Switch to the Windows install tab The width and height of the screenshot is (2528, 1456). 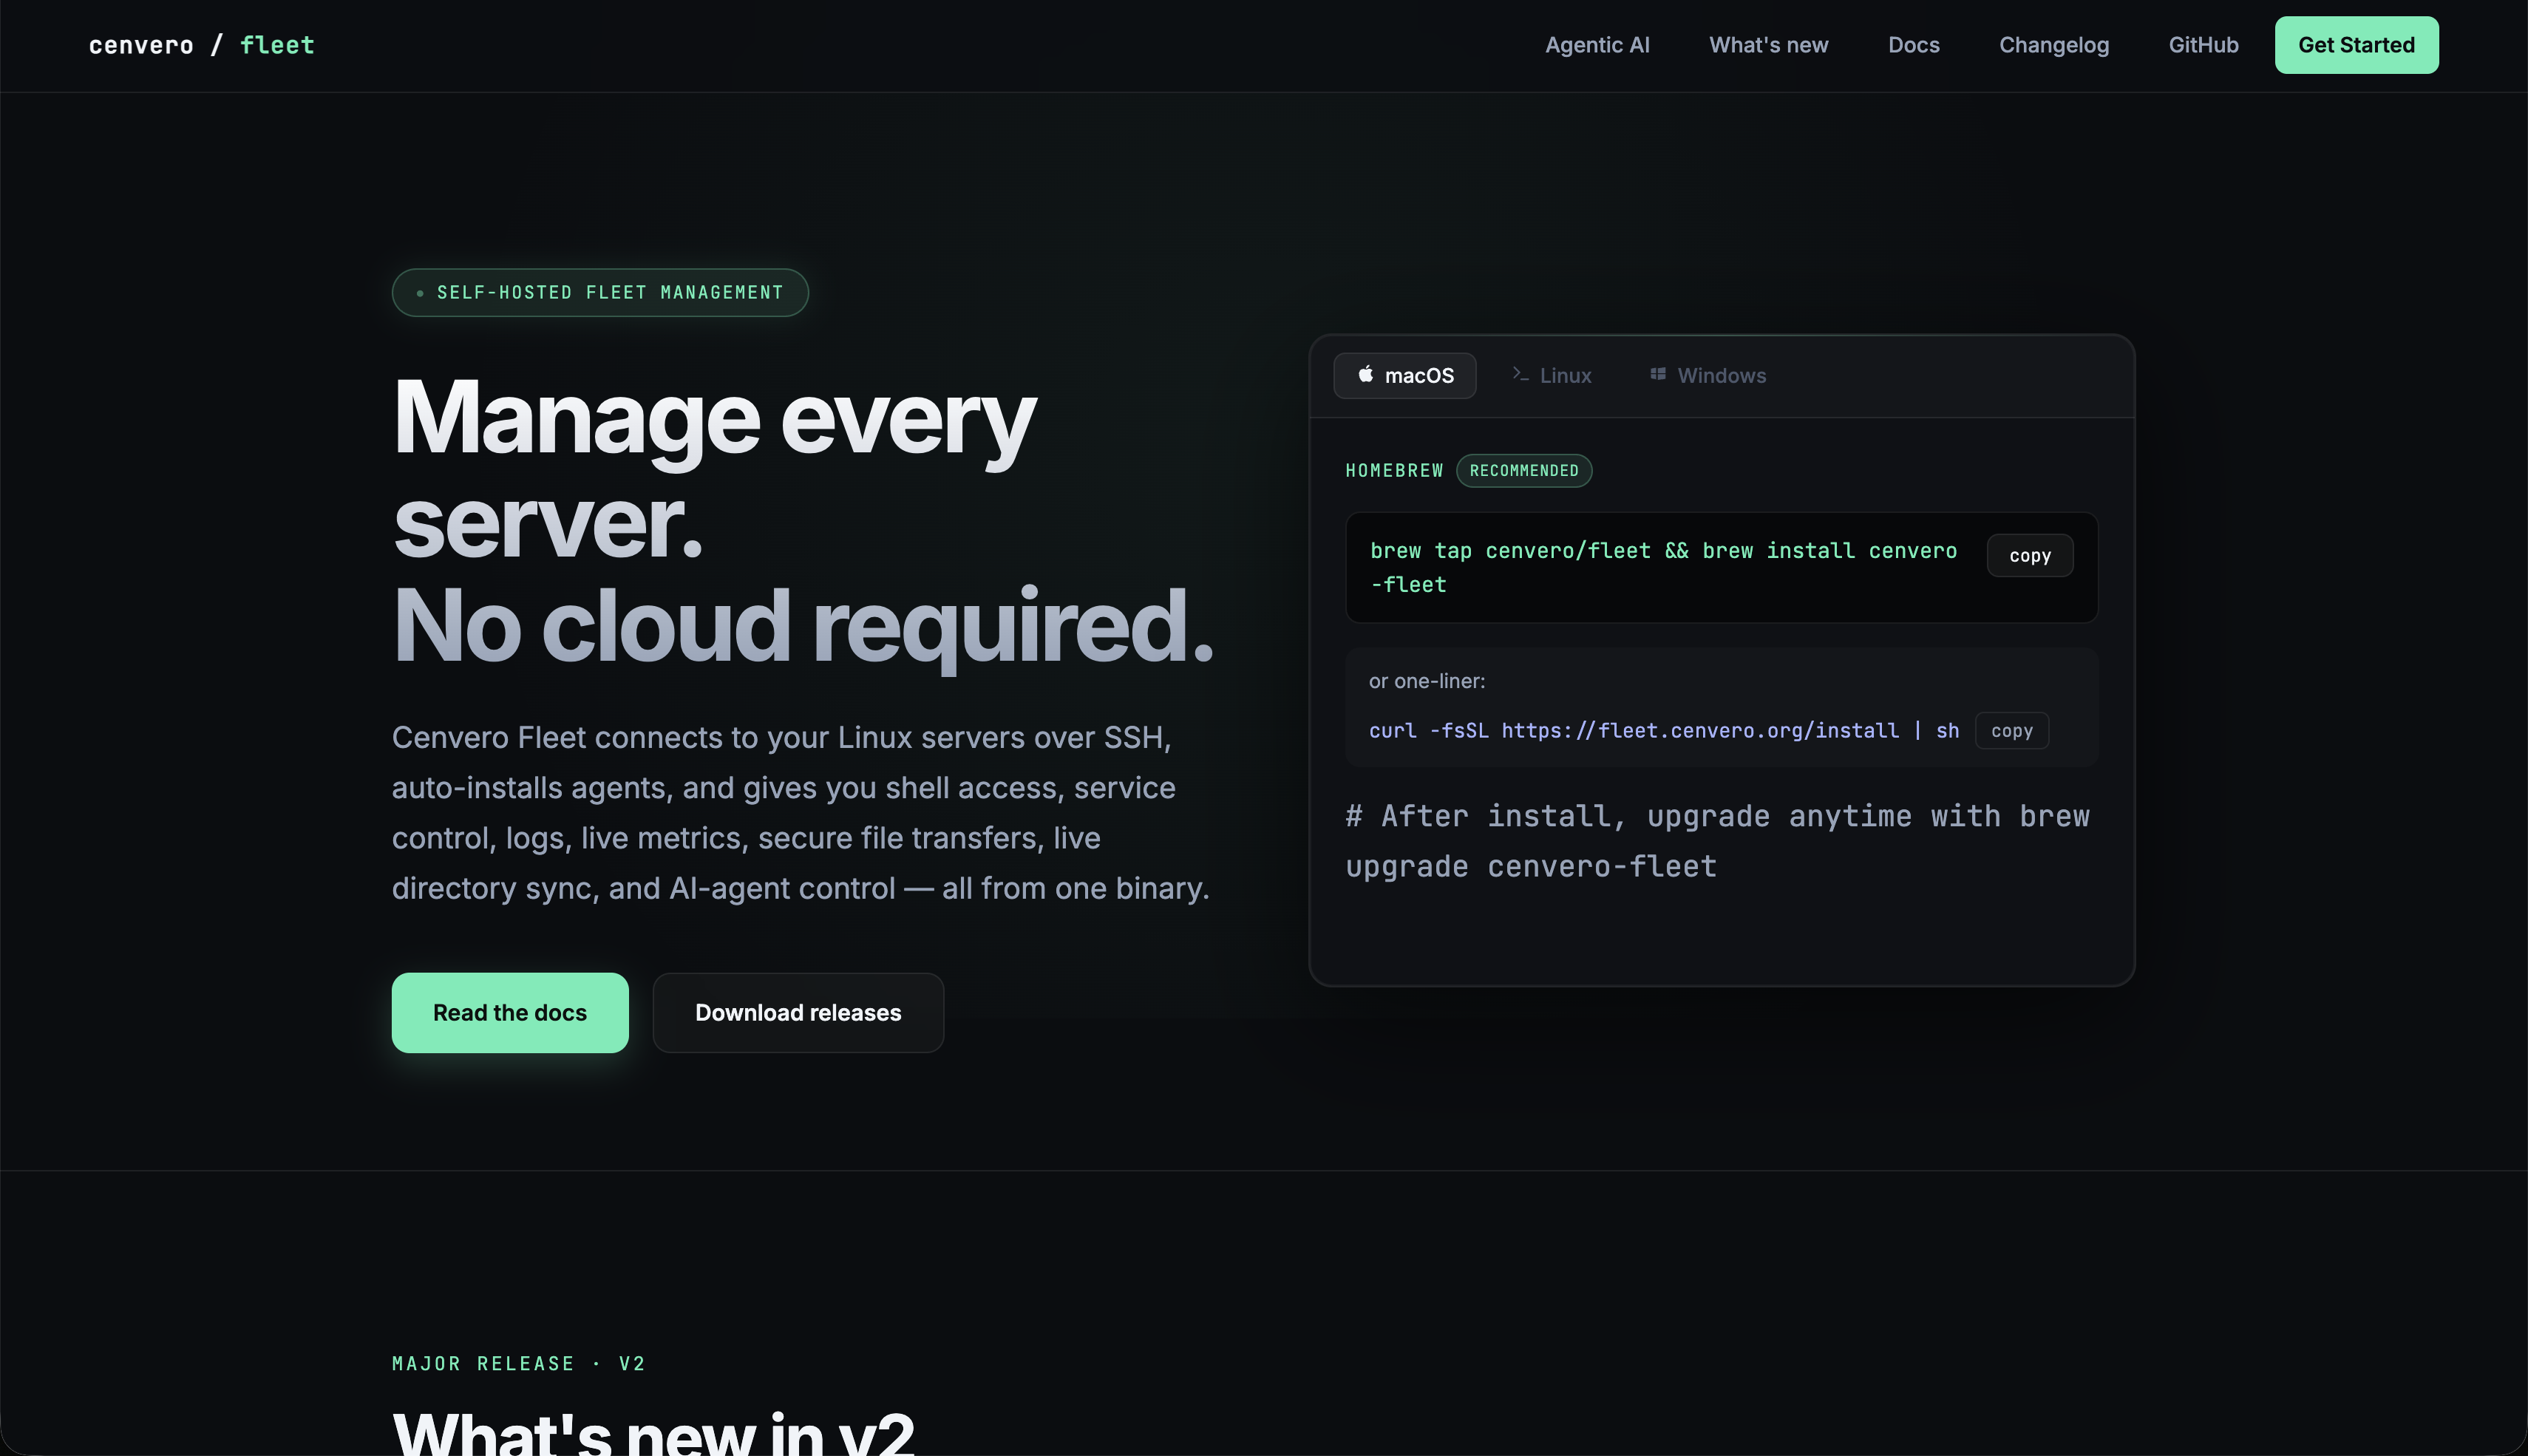[x=1708, y=376]
